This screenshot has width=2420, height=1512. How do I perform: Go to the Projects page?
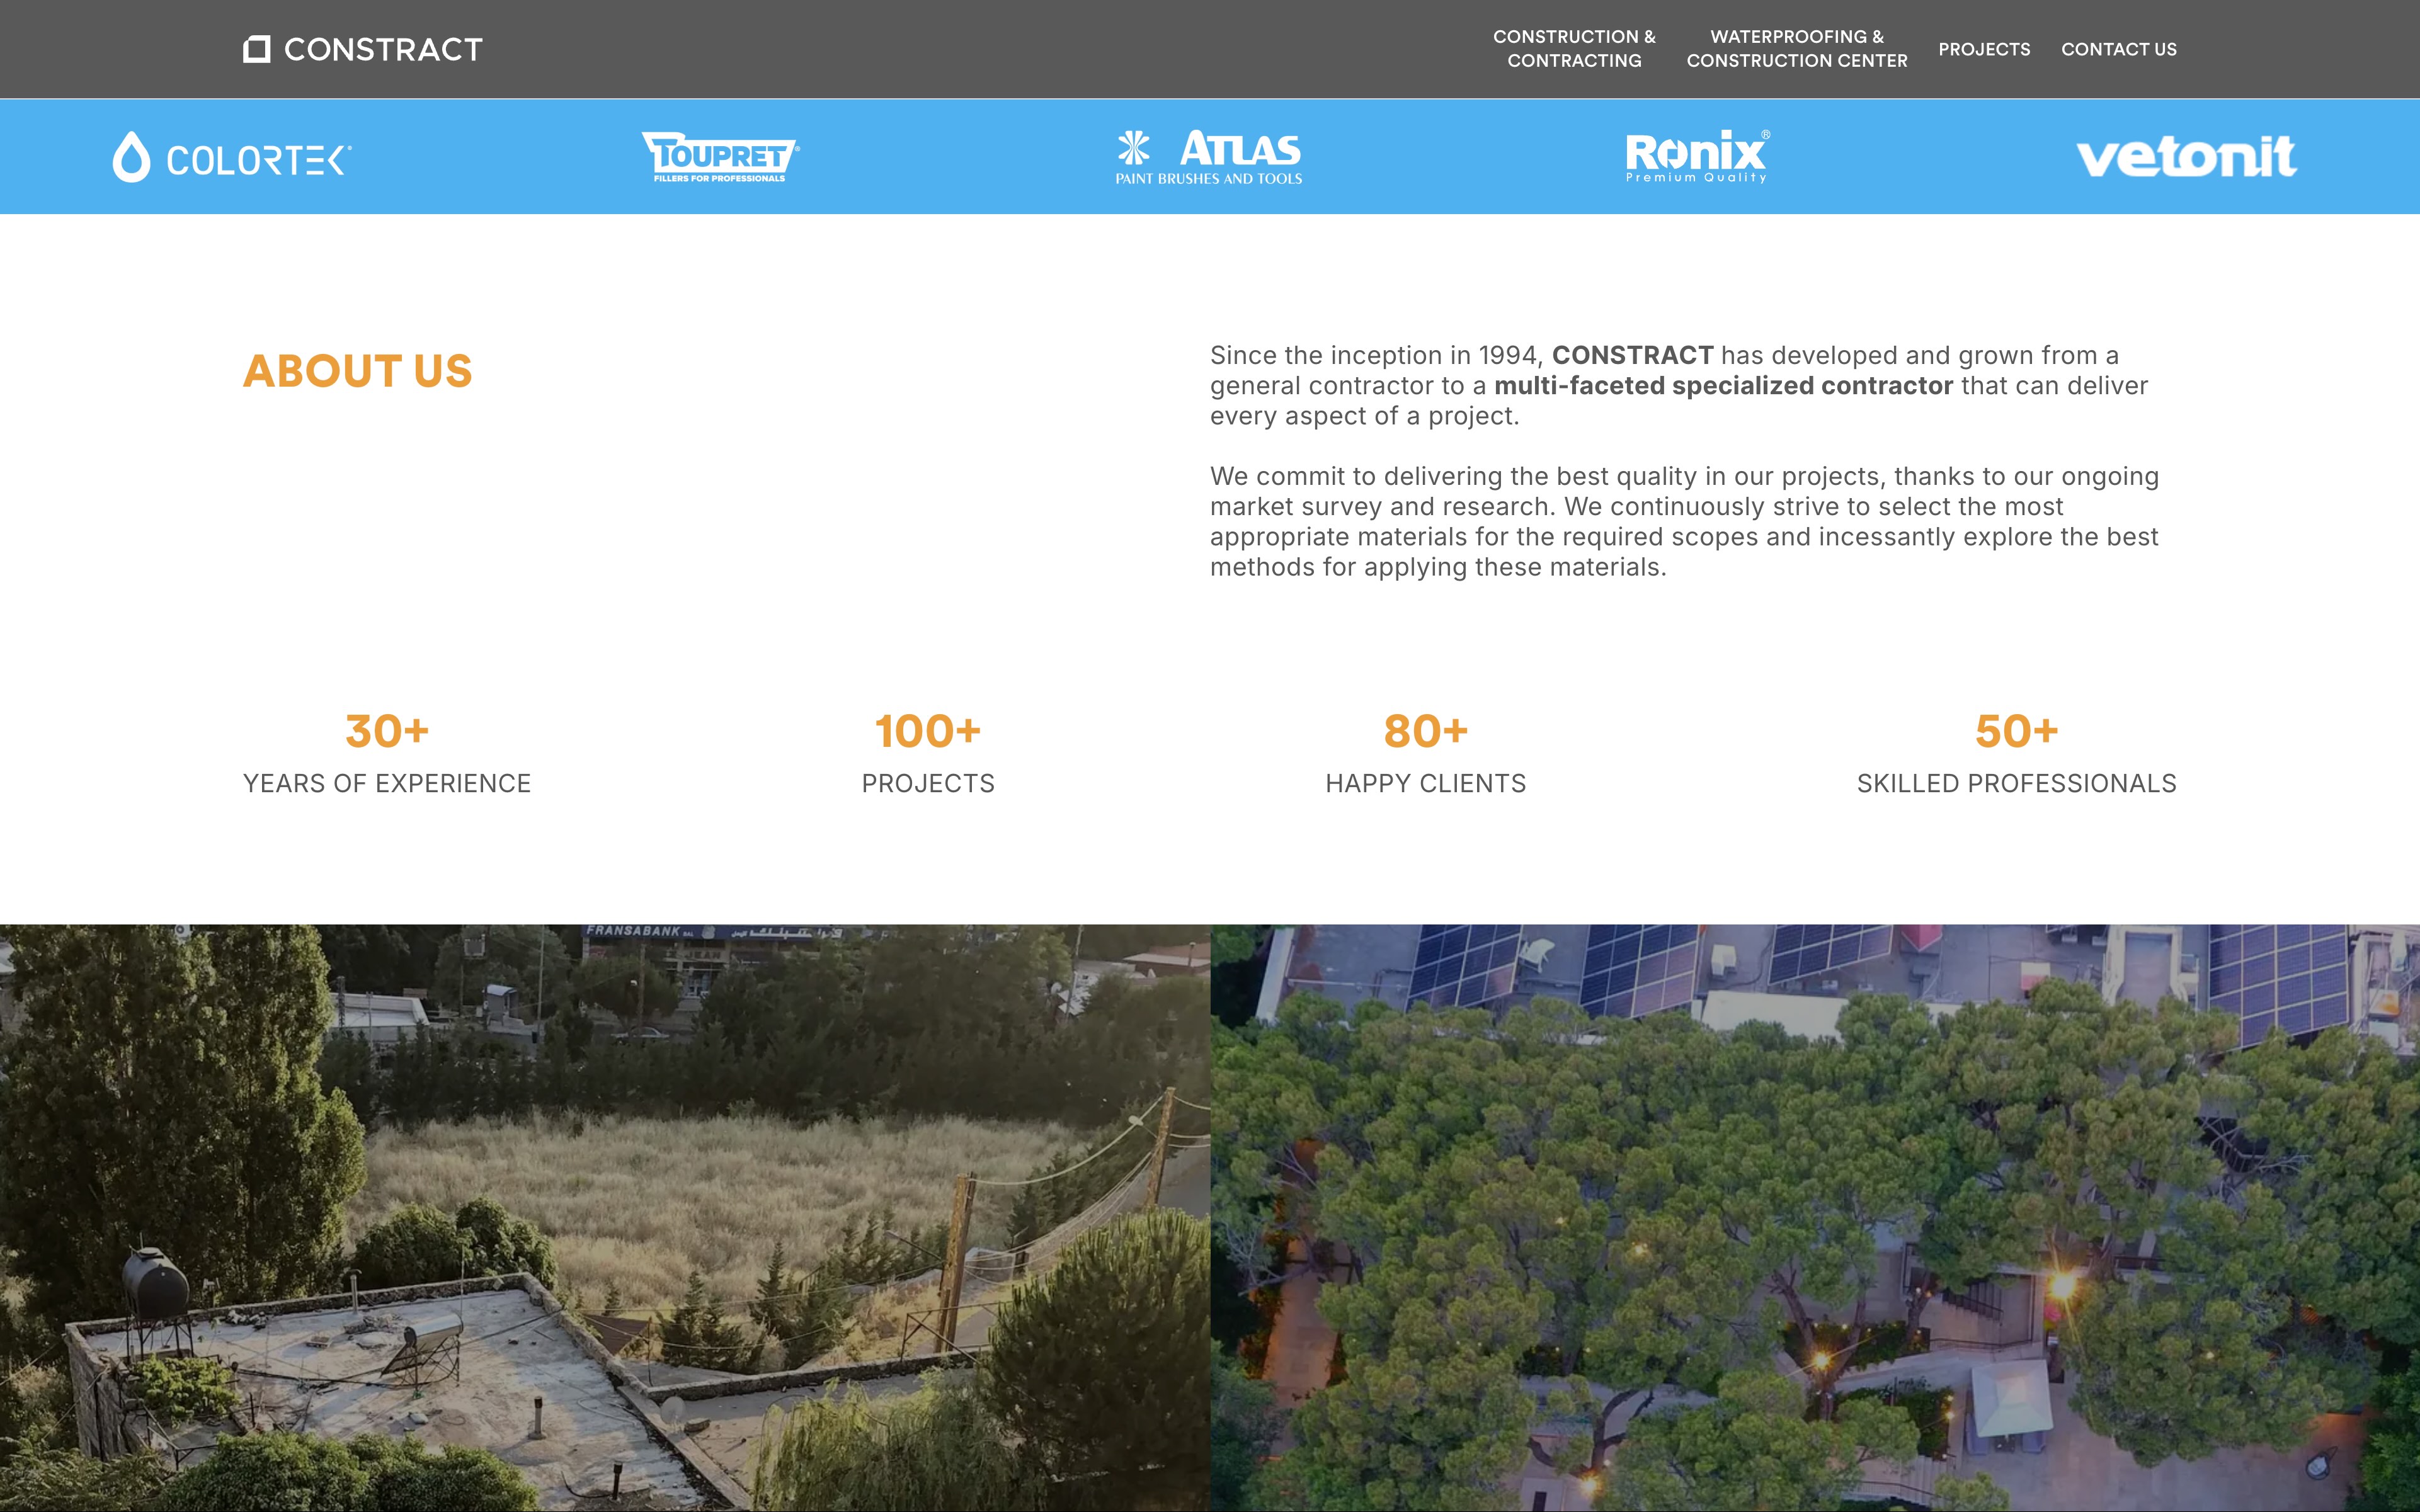coord(1984,49)
